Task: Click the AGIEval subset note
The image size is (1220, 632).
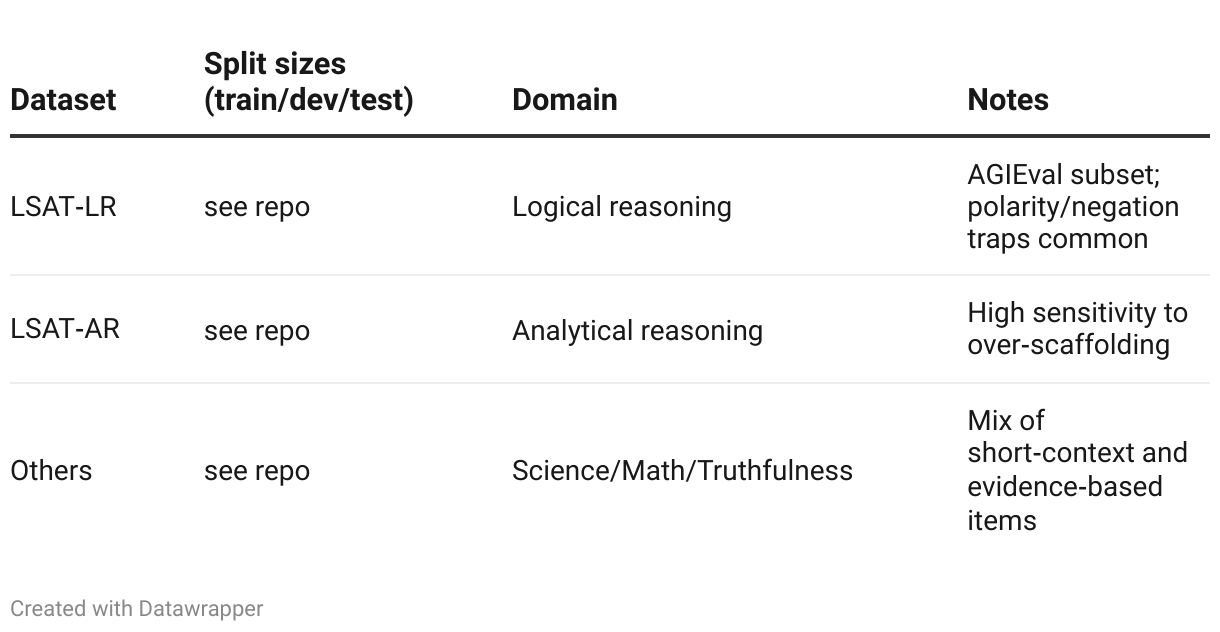Action: point(1073,207)
